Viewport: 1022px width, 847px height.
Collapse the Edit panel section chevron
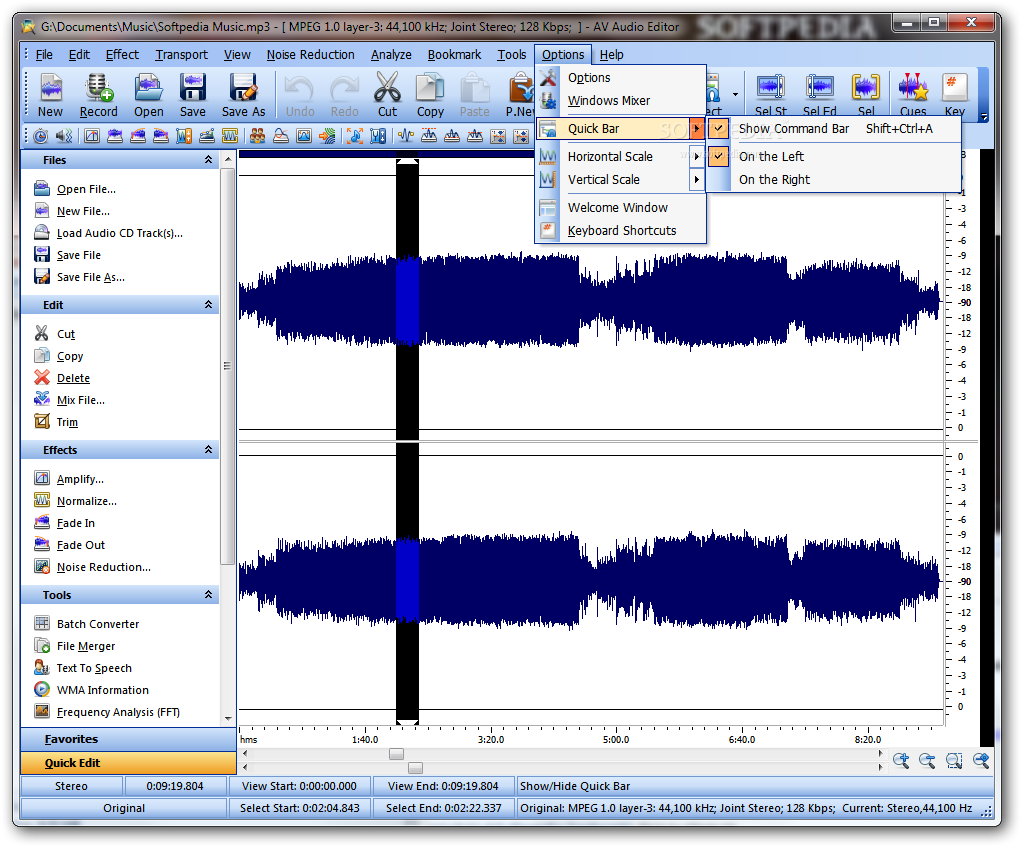tap(209, 304)
